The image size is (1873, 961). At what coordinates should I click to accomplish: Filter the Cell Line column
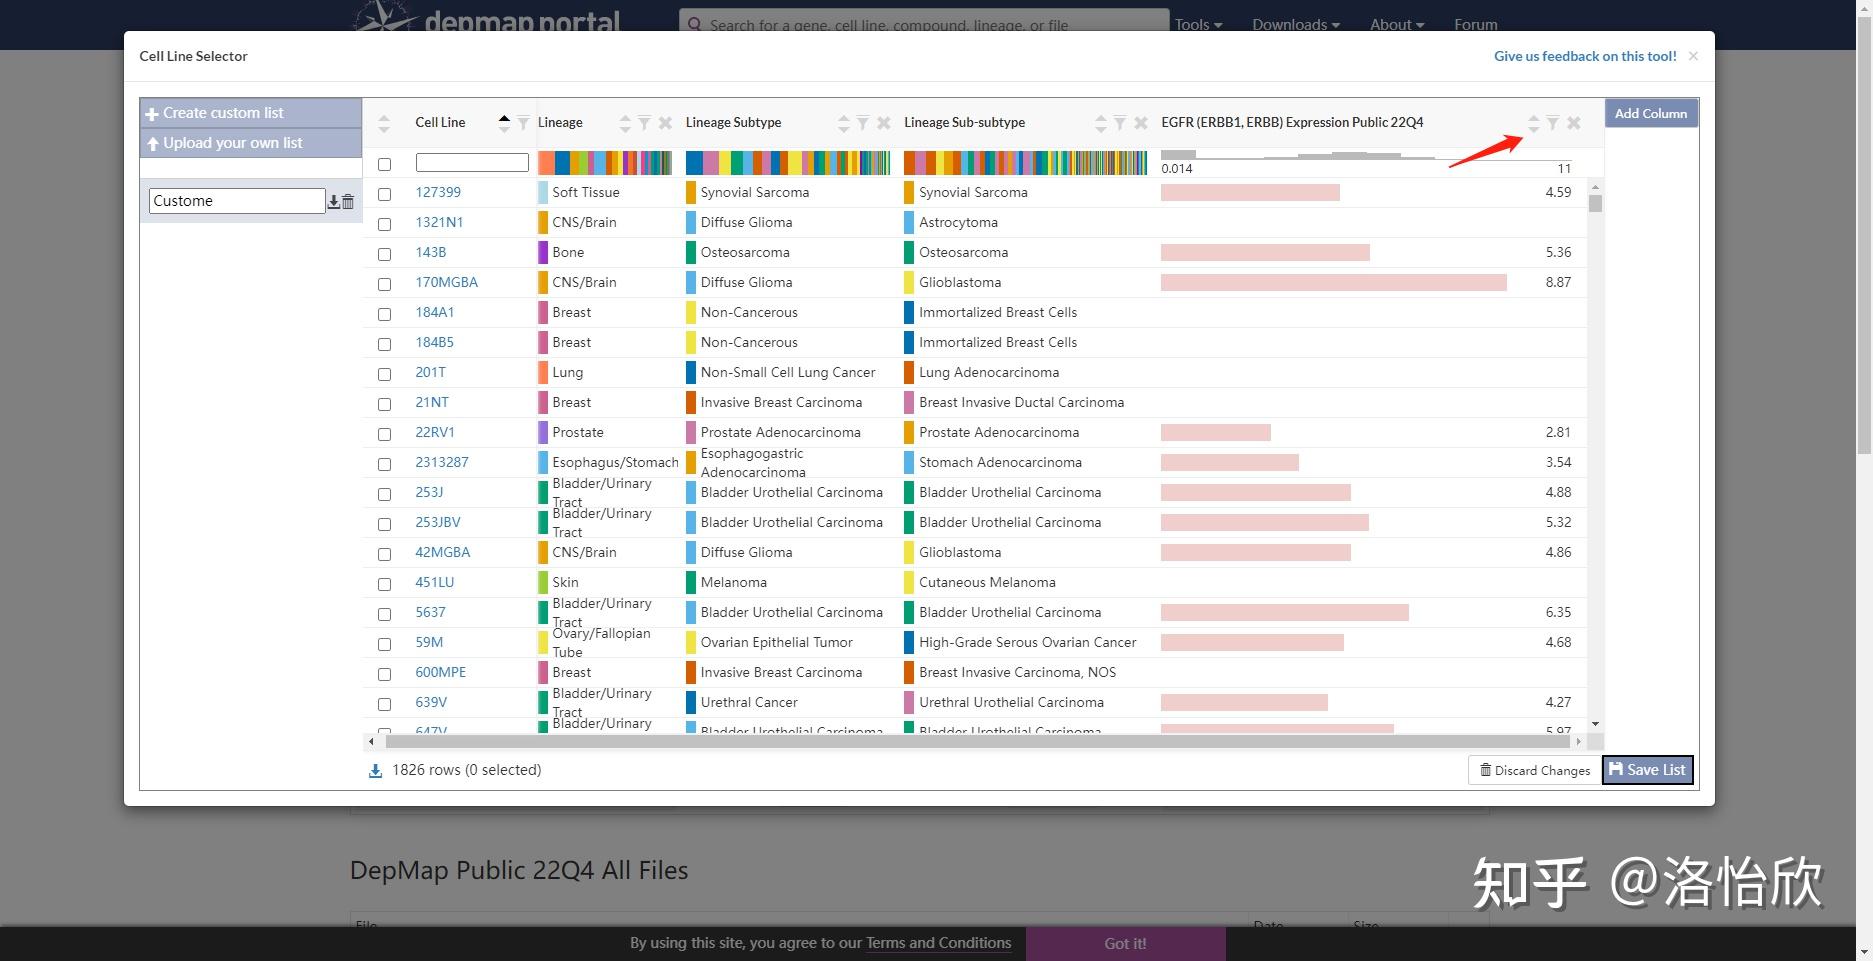coord(523,123)
